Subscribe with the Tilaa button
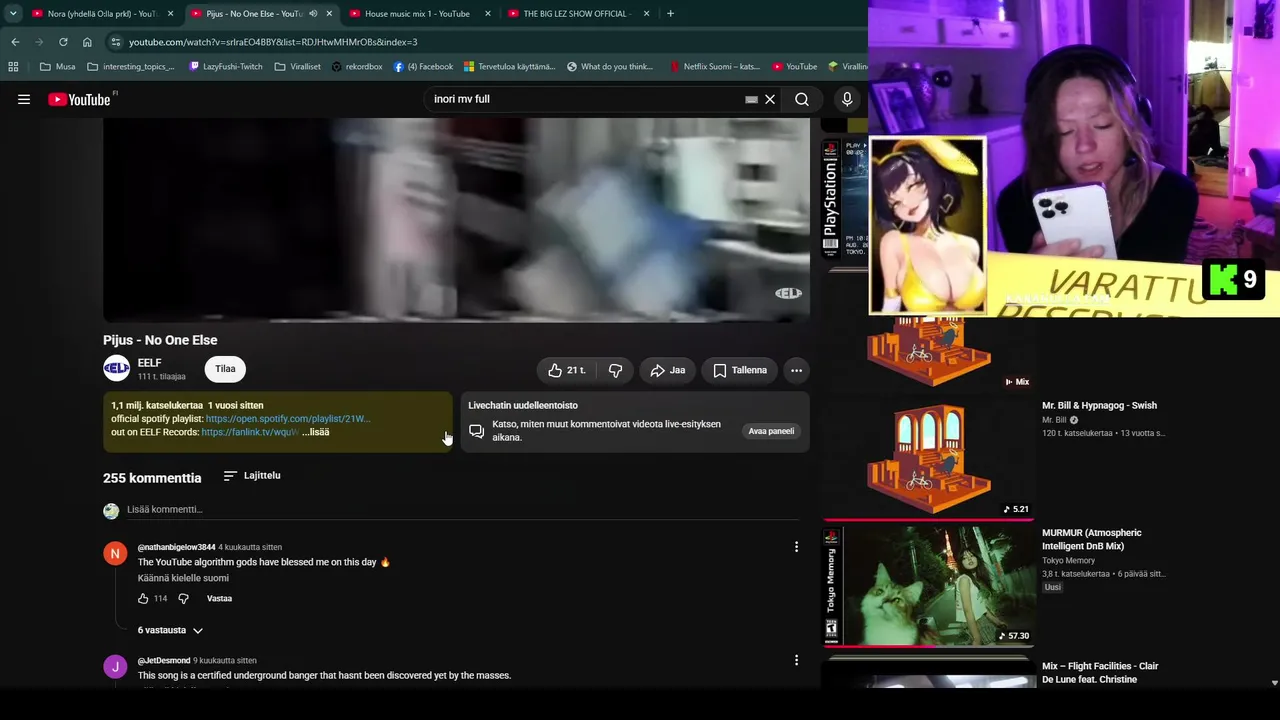The width and height of the screenshot is (1280, 720). [225, 369]
